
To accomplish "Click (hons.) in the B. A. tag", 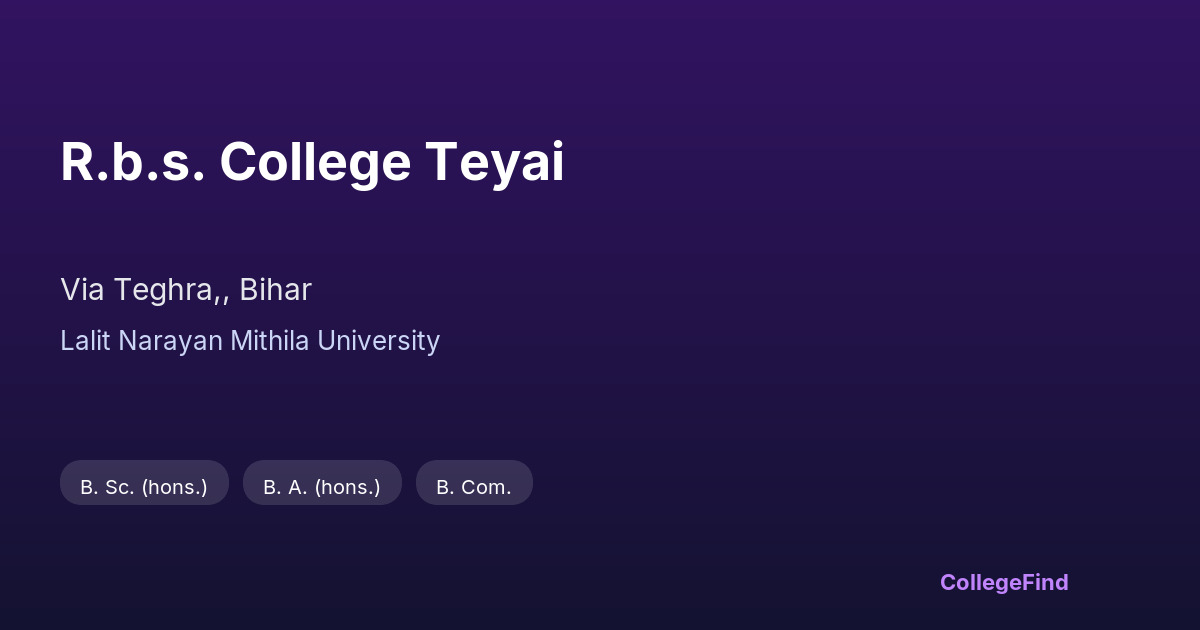I will 348,487.
